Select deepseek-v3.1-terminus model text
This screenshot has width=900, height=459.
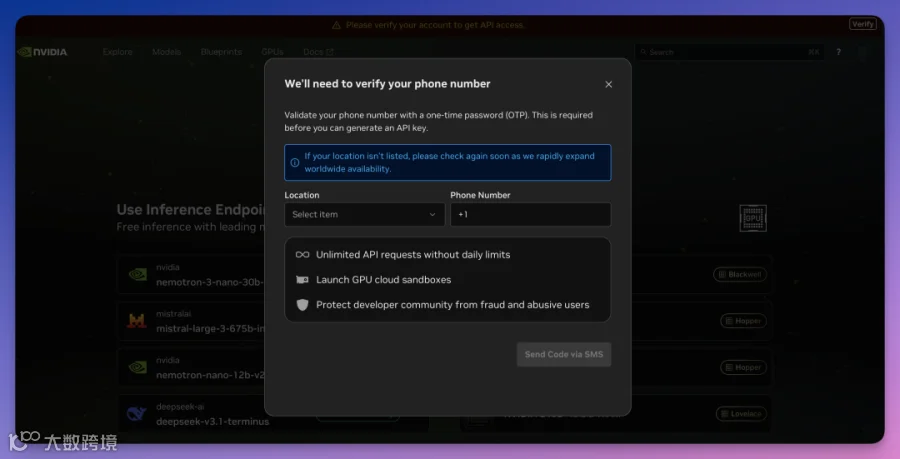[212, 422]
